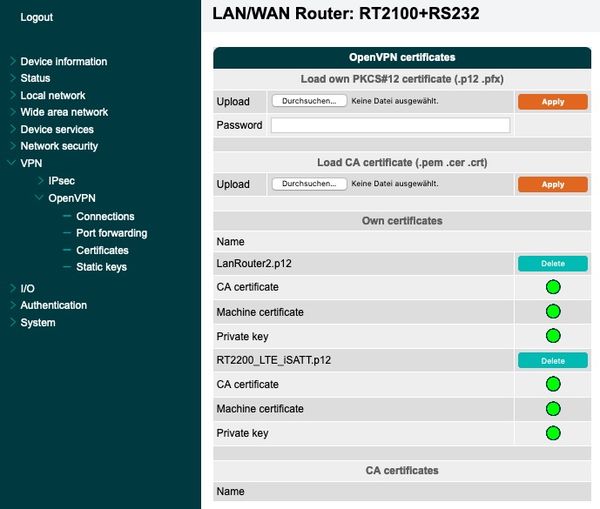Expand the Status menu chevron

[13, 78]
